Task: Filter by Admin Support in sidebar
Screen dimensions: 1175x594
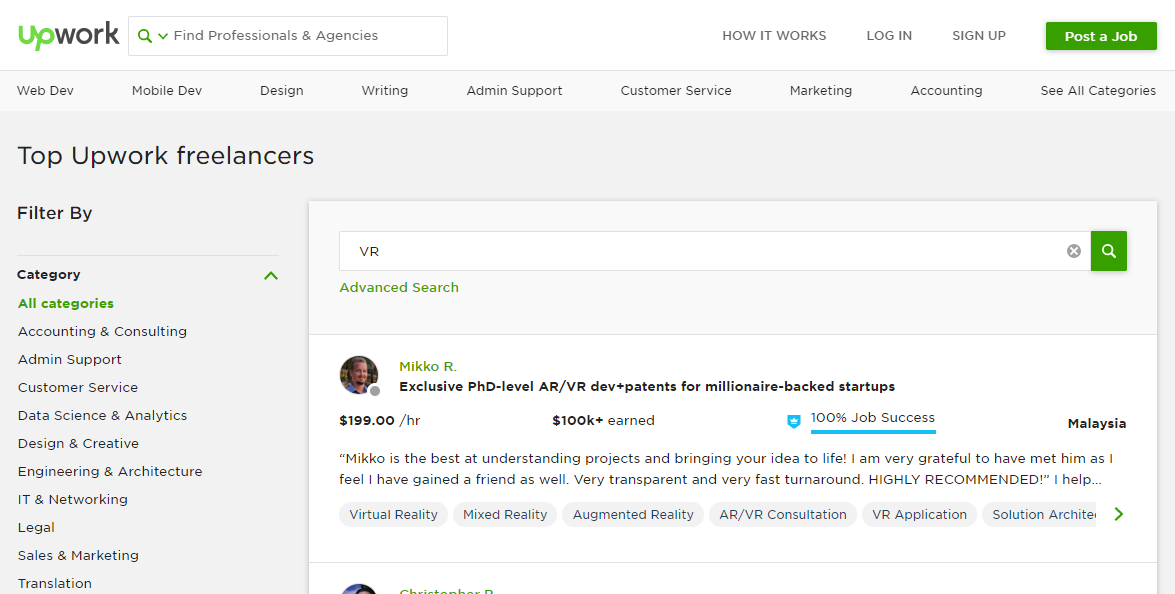Action: pyautogui.click(x=70, y=360)
